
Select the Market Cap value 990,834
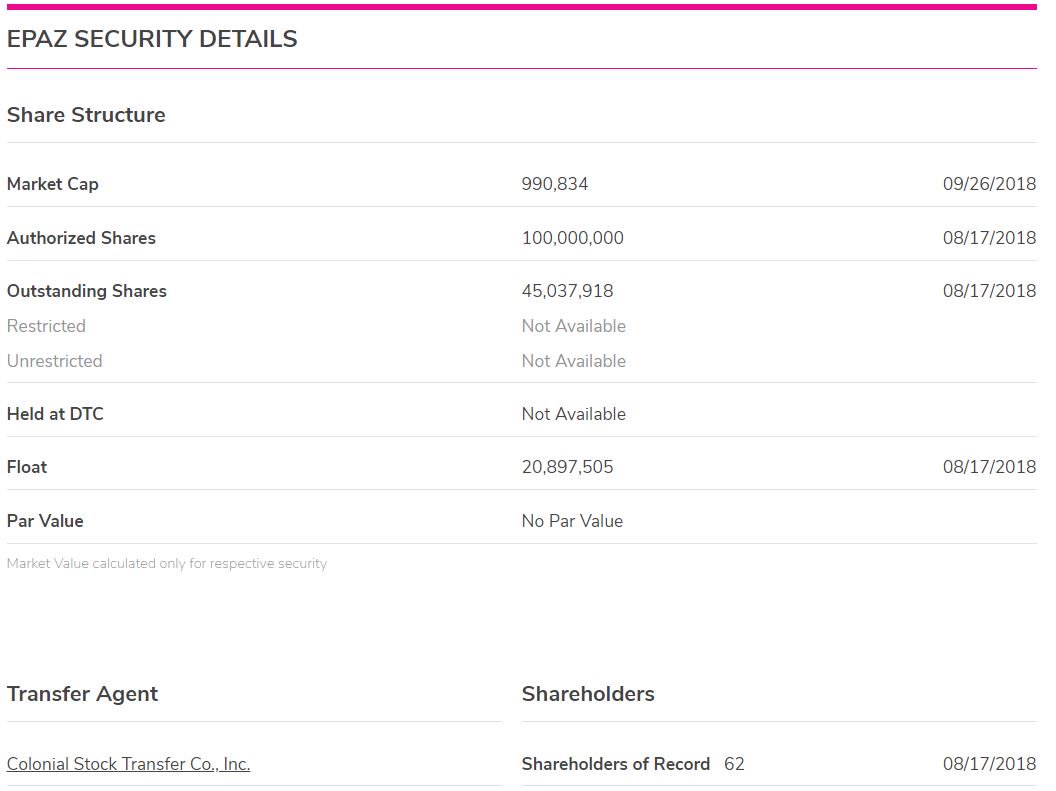point(555,184)
